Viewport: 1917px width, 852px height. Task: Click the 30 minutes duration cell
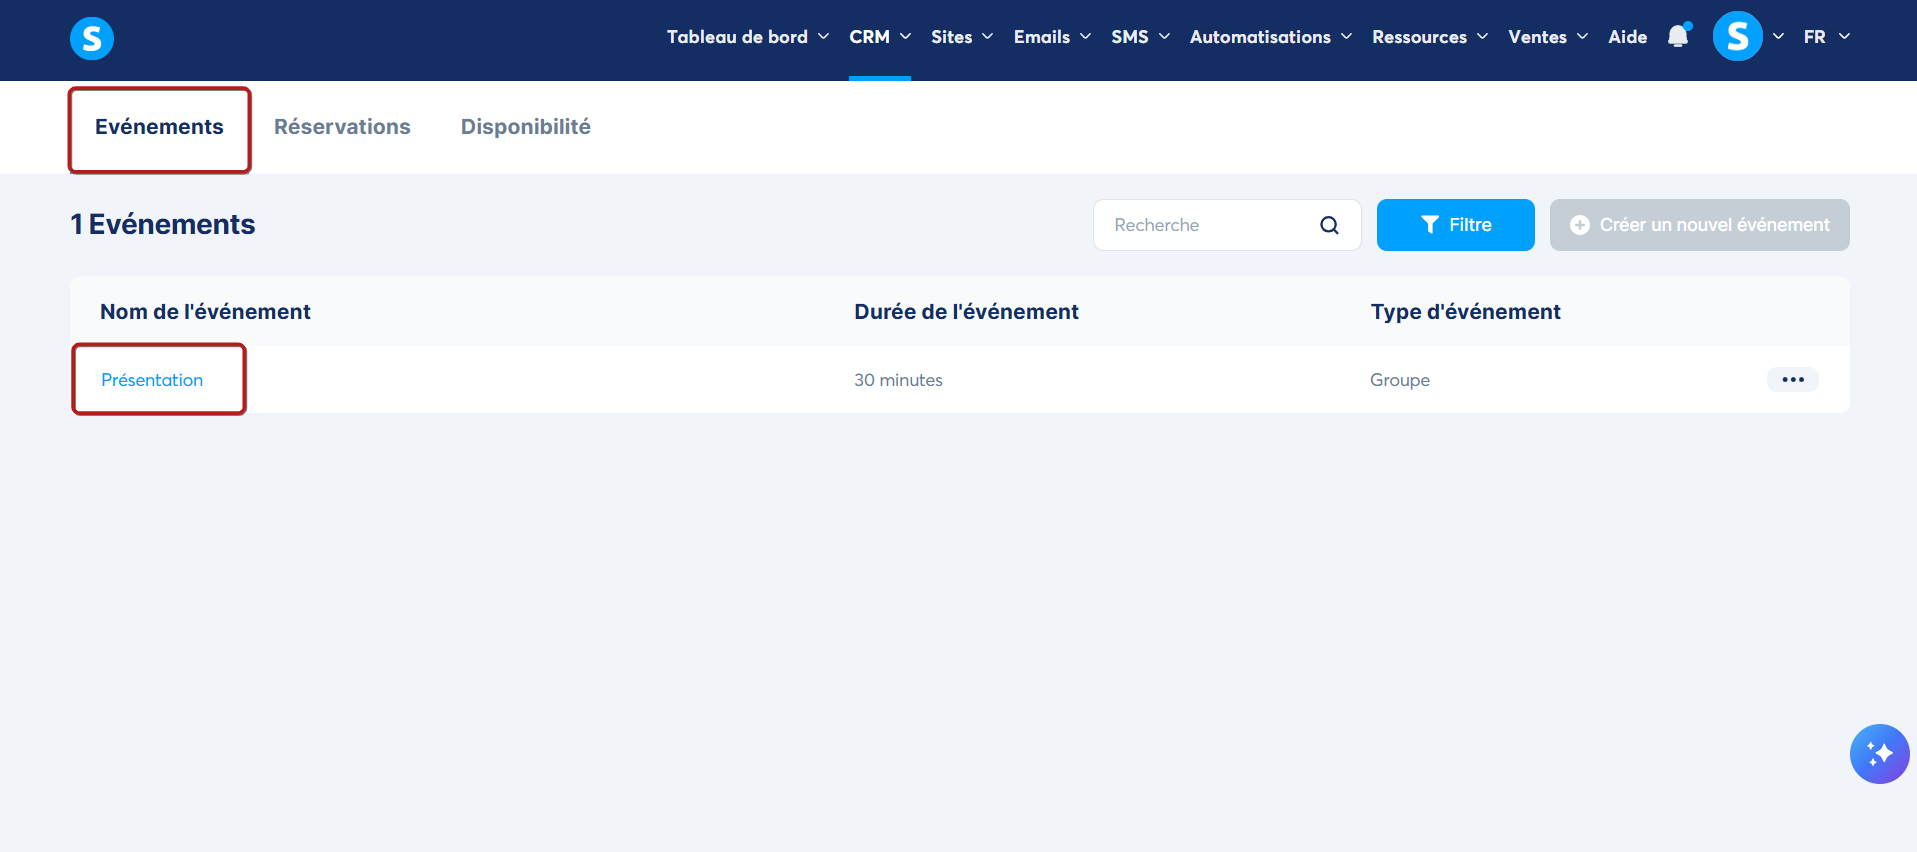point(898,380)
